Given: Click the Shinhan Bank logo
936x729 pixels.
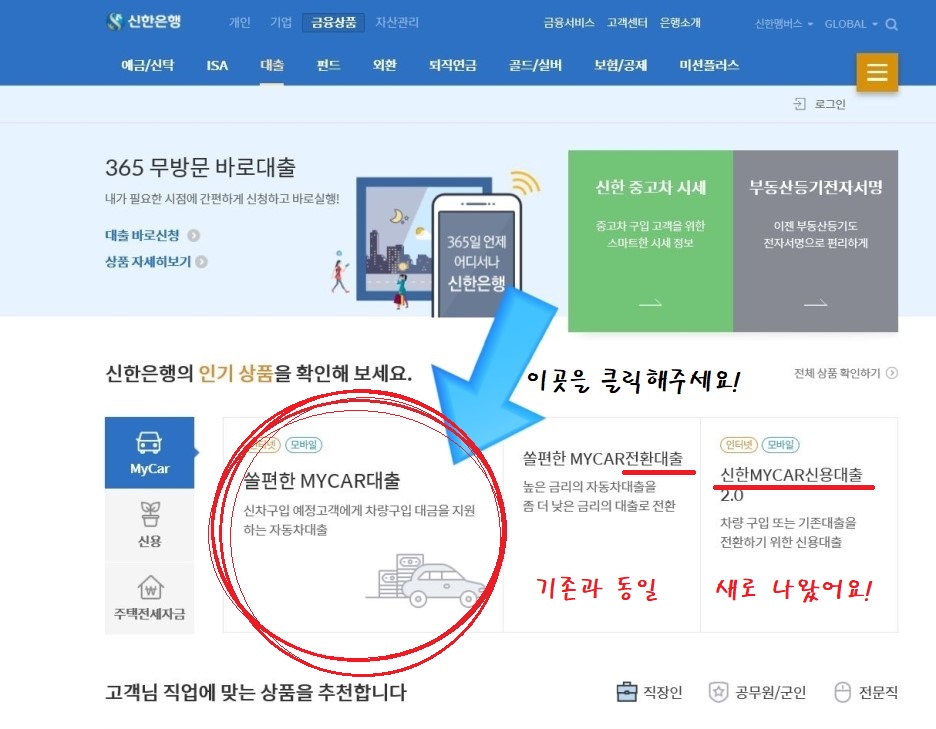Looking at the screenshot, I should (x=143, y=21).
